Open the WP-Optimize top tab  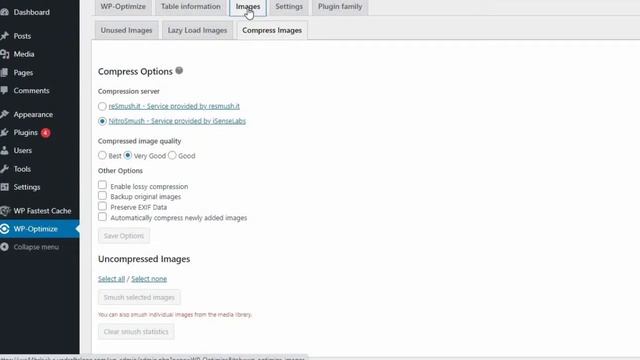123,7
